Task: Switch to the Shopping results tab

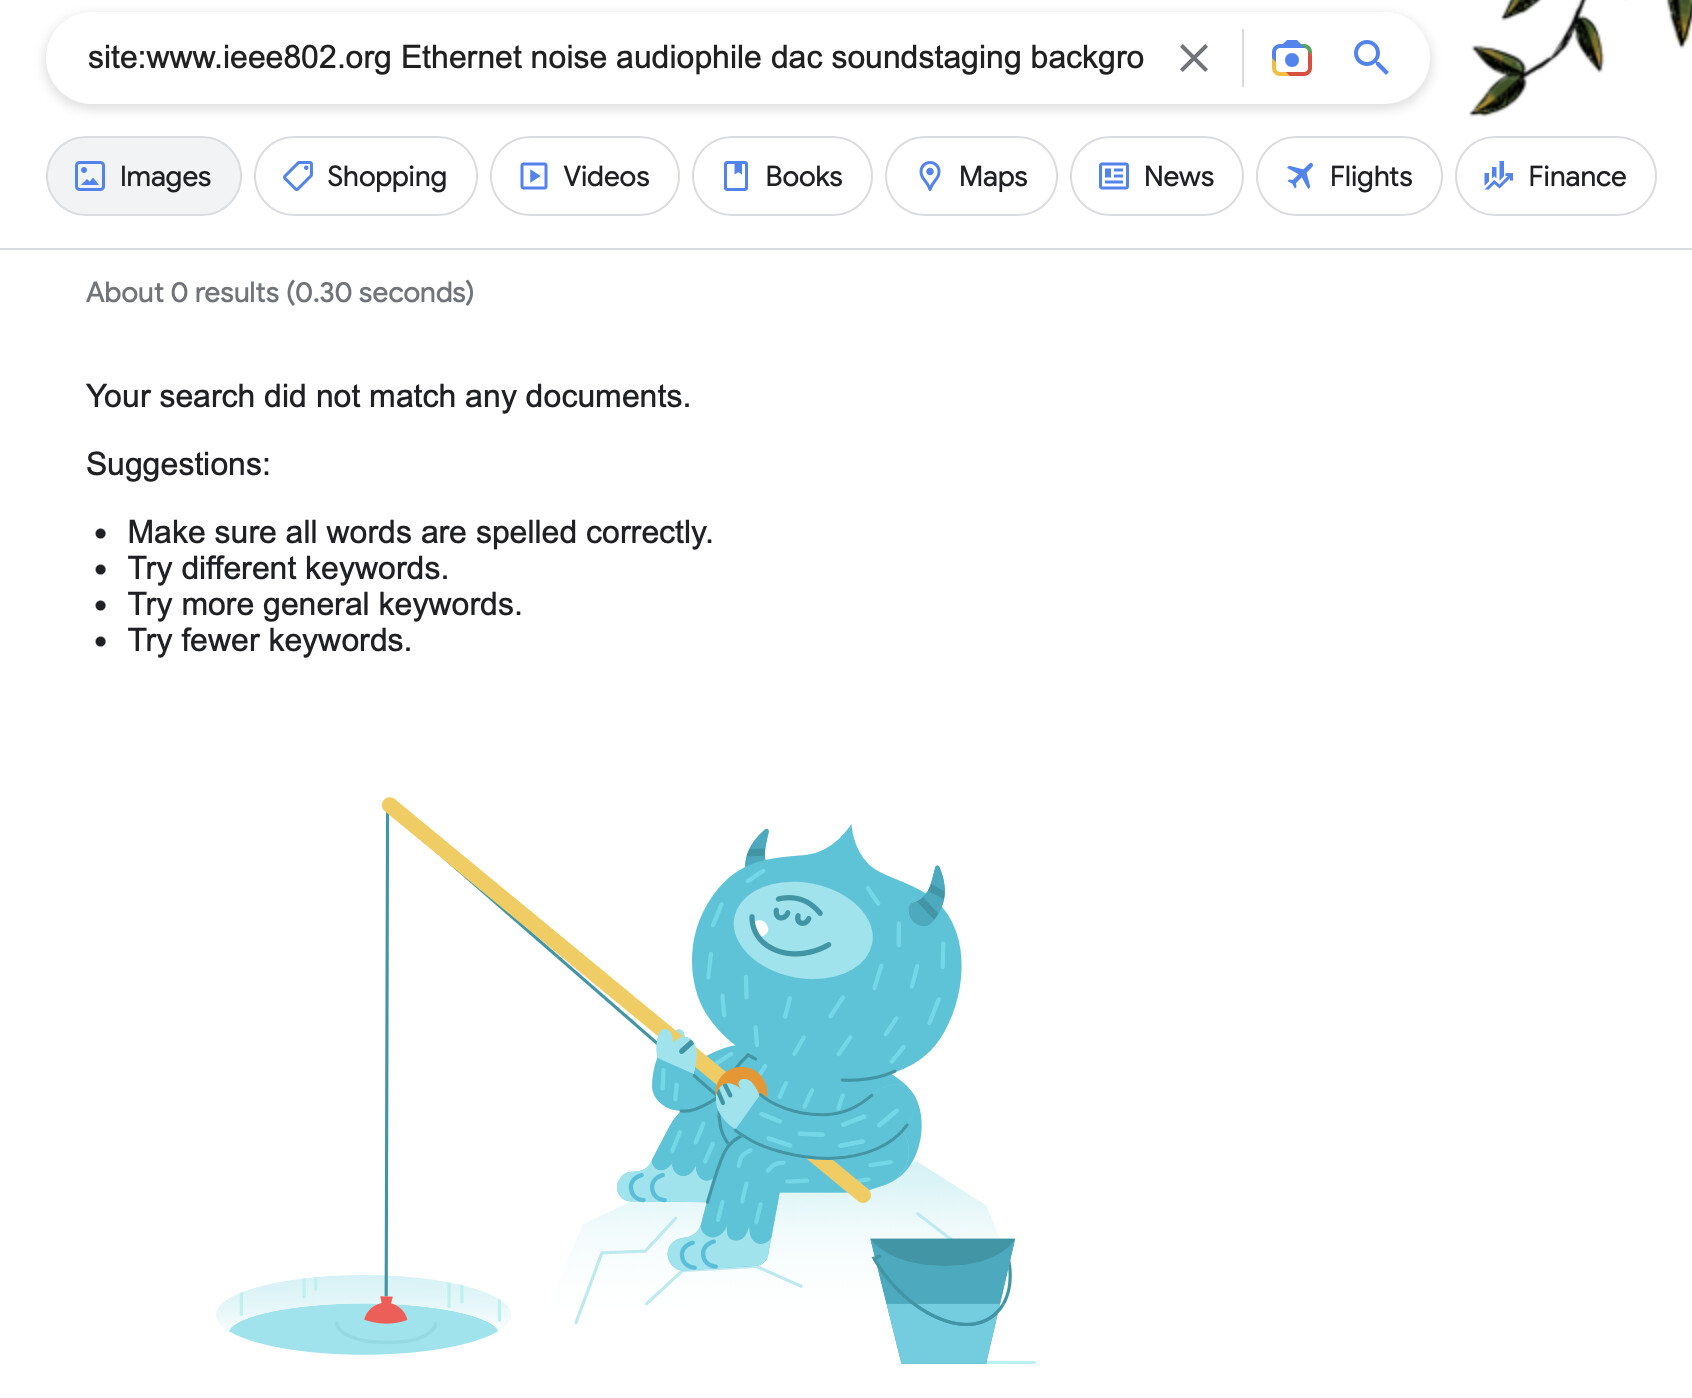Action: 366,176
